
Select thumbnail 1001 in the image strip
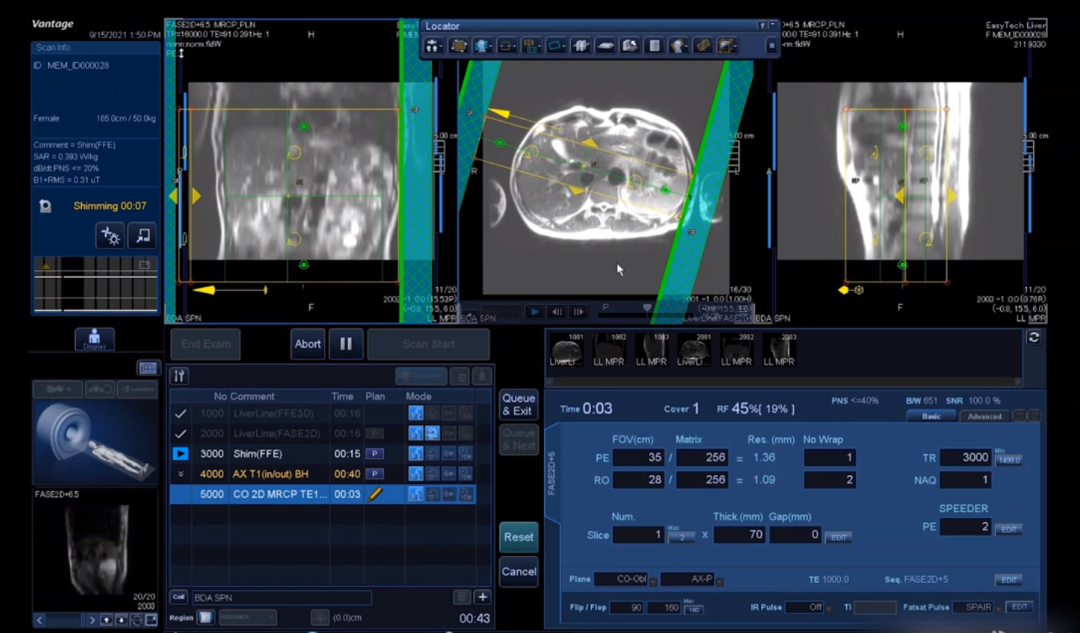567,349
